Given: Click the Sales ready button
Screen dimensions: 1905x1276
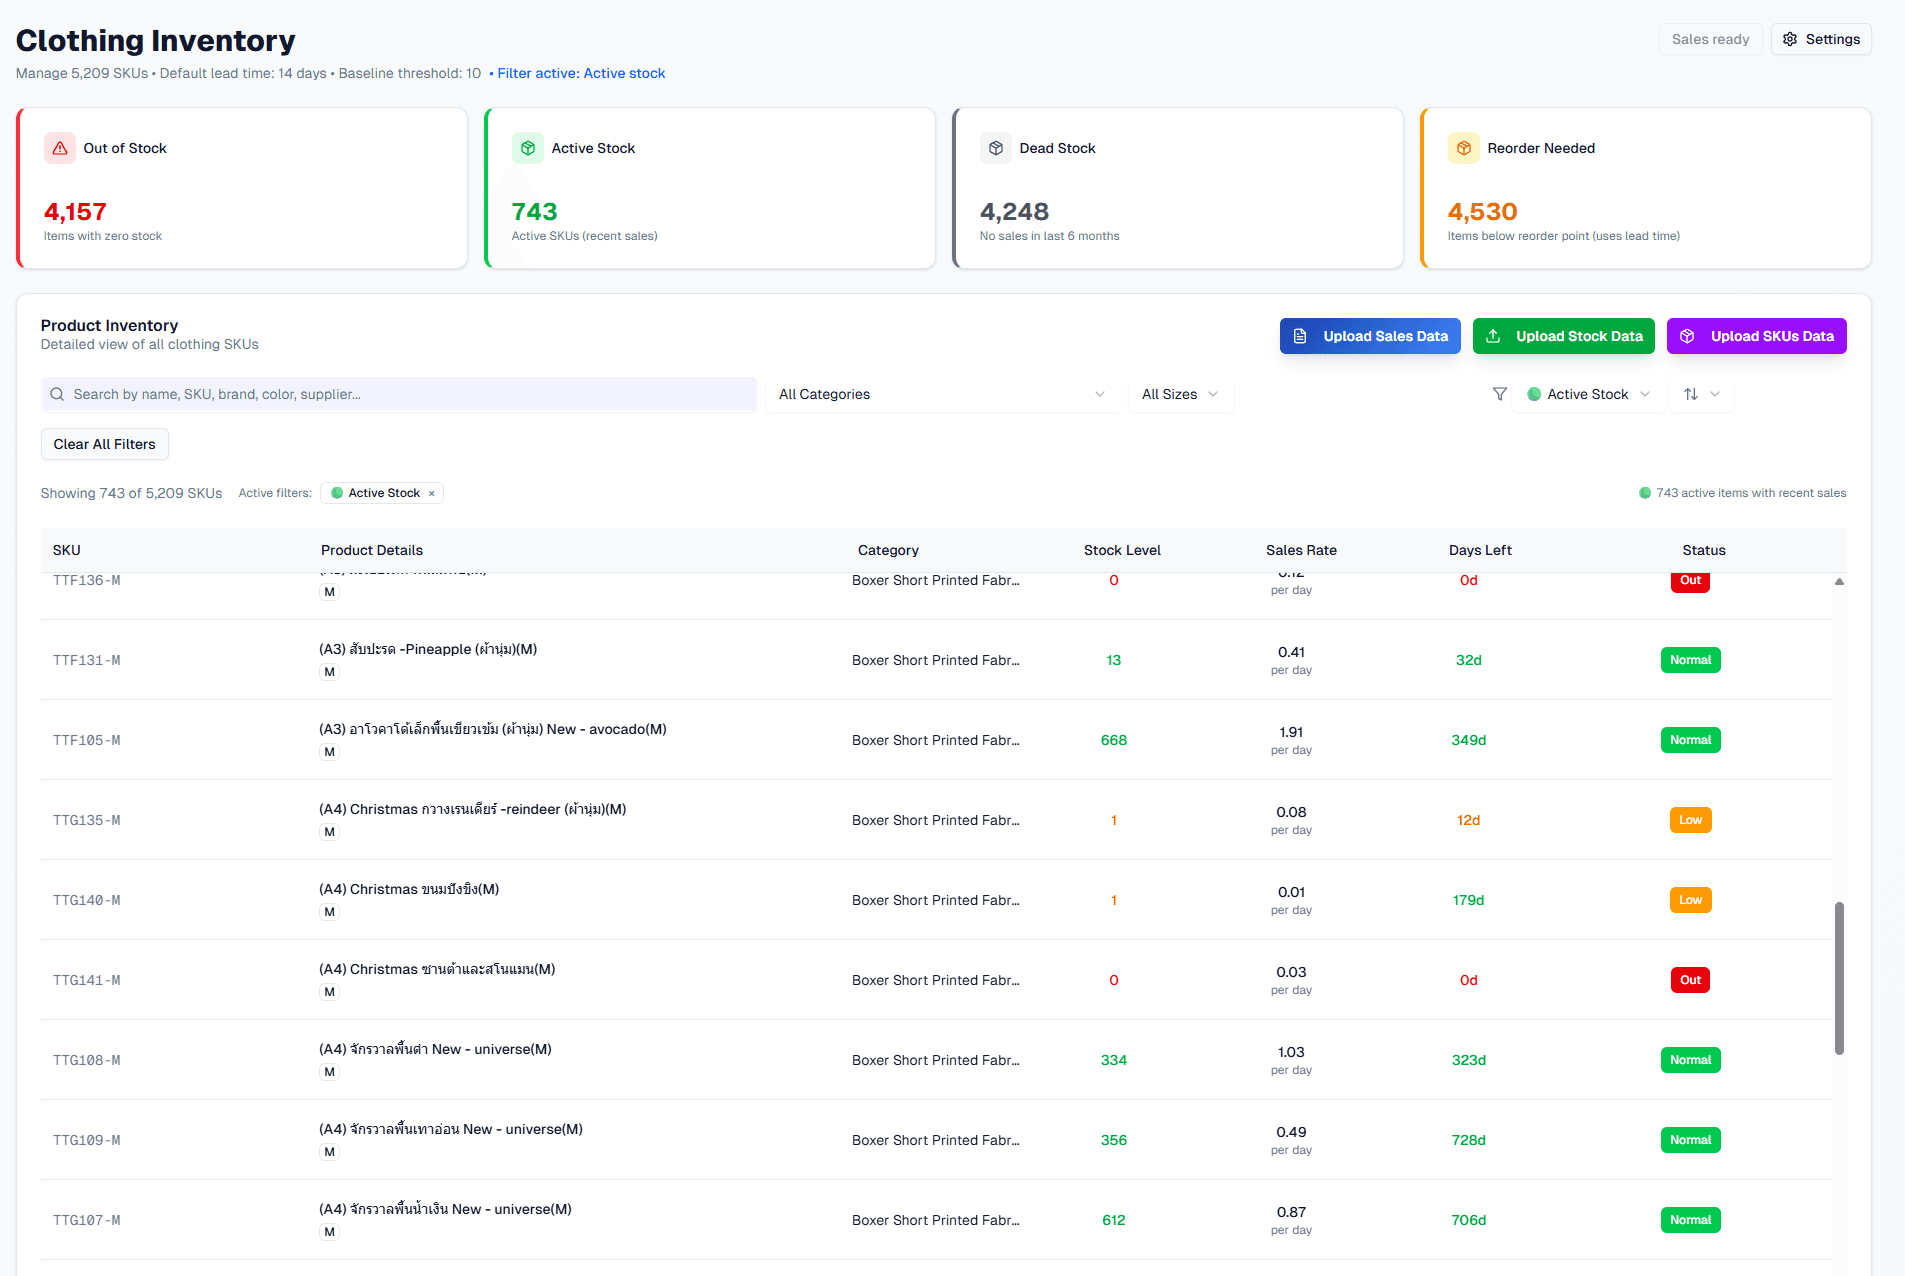Looking at the screenshot, I should point(1710,39).
